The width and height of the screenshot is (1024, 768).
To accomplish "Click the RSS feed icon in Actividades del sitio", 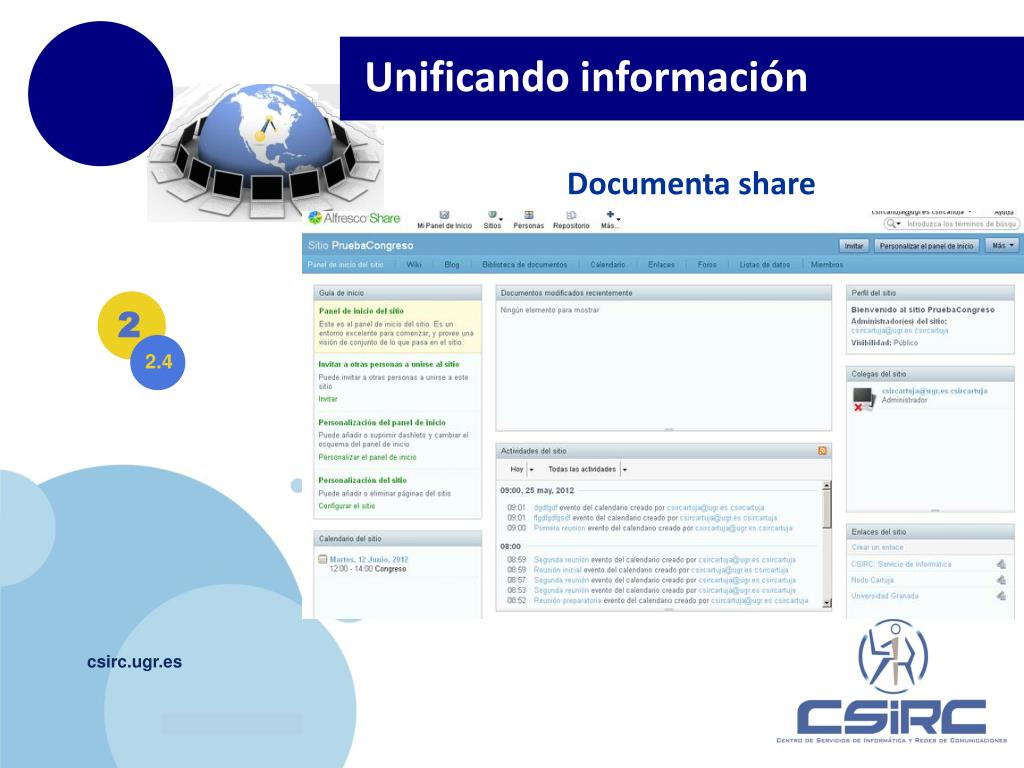I will 822,451.
